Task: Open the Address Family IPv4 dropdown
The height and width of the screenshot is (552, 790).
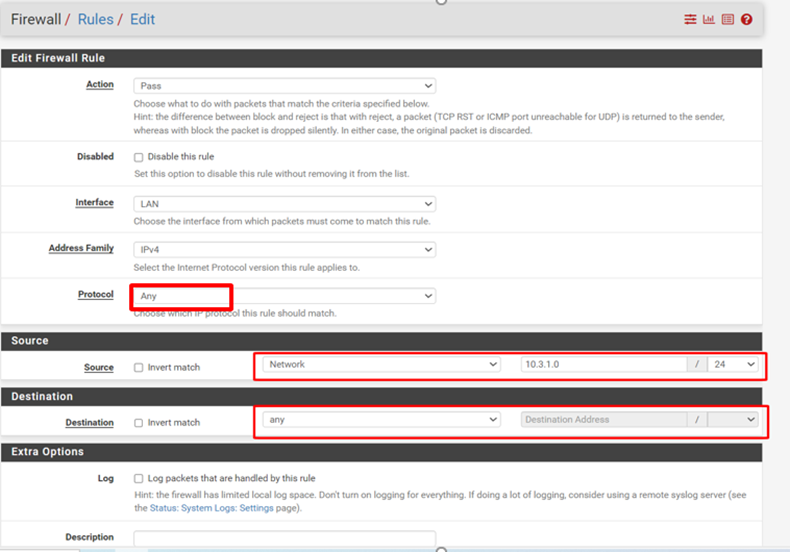Action: tap(284, 249)
